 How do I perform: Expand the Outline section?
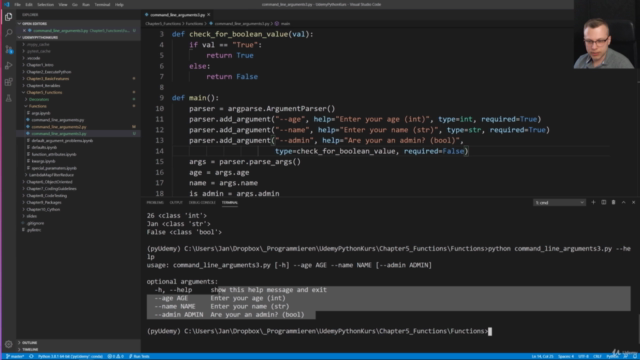29,343
